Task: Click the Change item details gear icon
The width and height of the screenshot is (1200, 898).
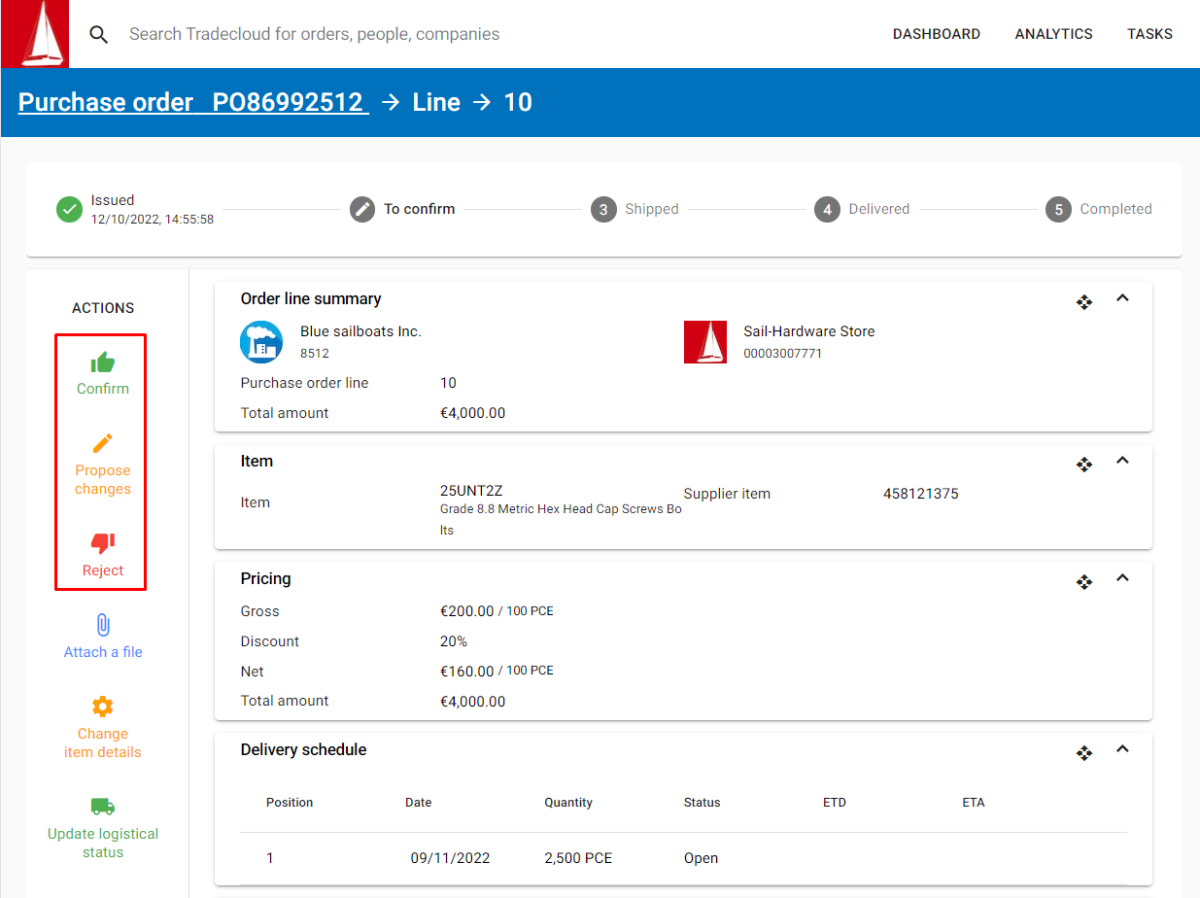Action: tap(101, 706)
